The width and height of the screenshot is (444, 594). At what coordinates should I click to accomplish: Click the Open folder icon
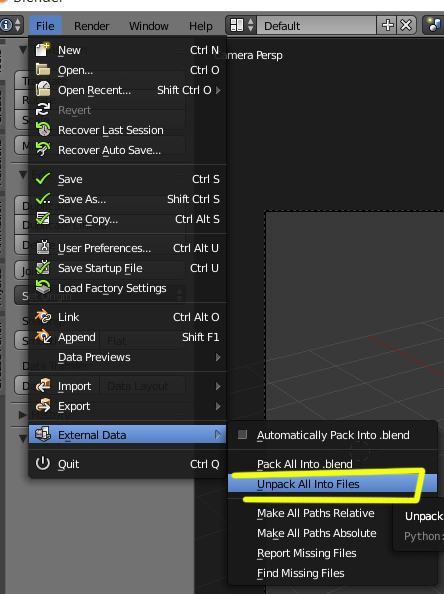(43, 70)
